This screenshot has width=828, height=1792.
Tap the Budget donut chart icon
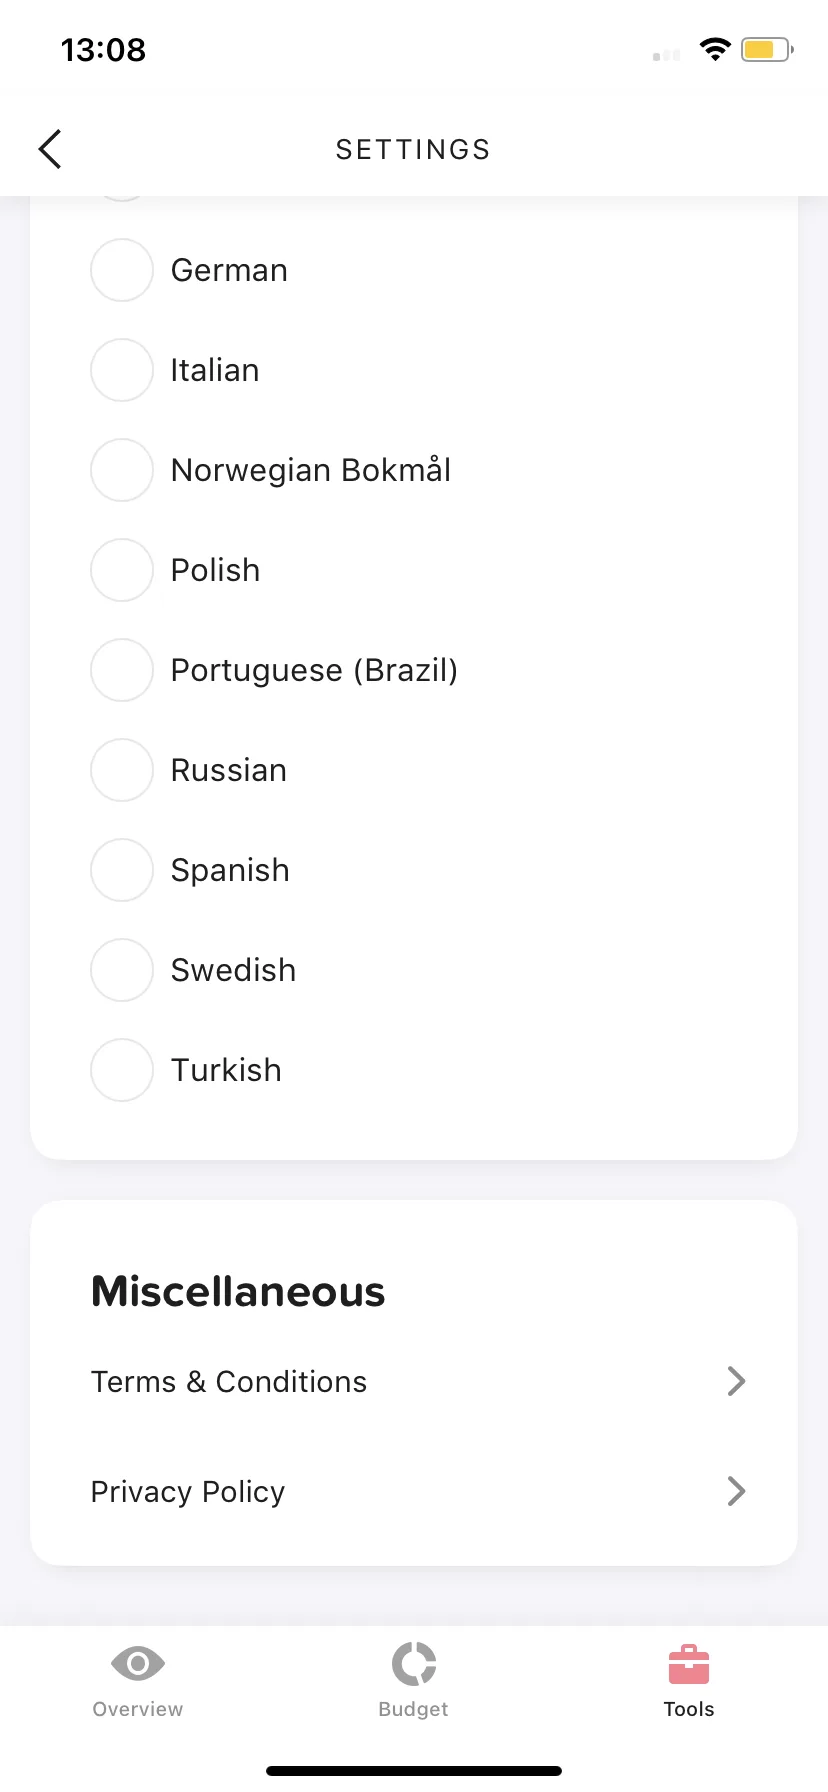tap(414, 1664)
